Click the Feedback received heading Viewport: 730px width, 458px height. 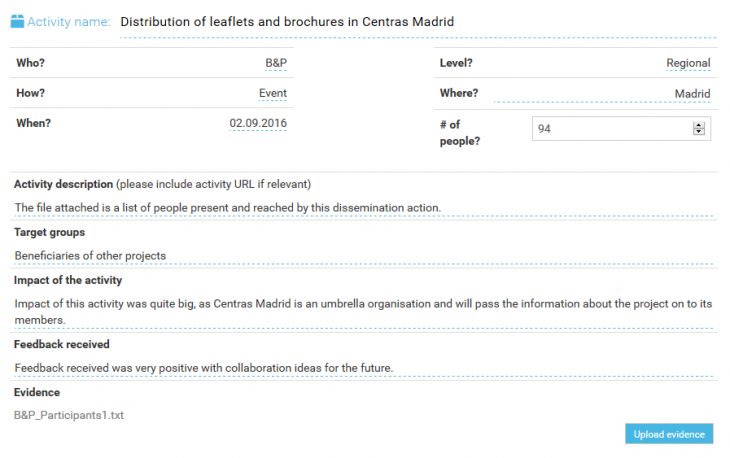(61, 344)
